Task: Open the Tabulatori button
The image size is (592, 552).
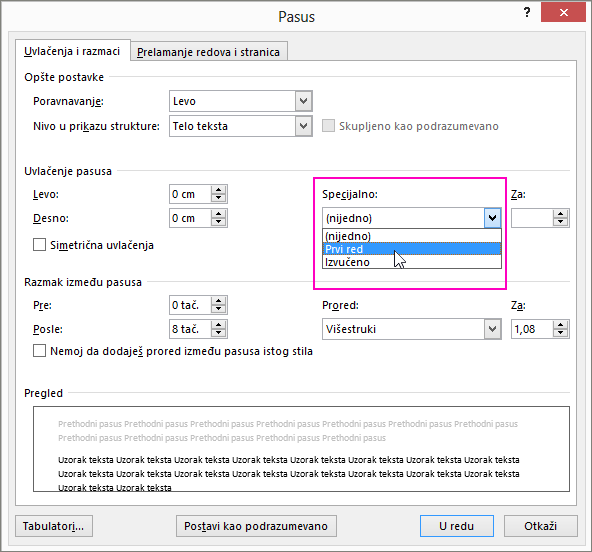Action: [54, 526]
